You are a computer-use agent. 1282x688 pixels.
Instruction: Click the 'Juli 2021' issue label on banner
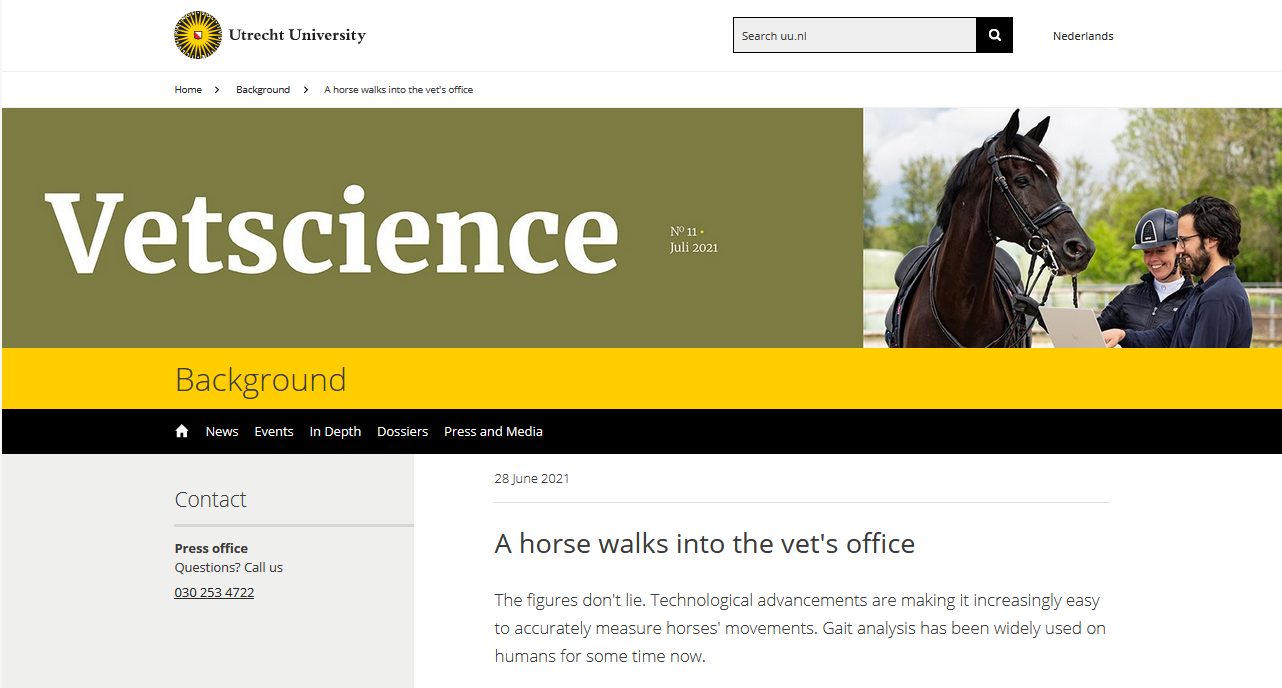(x=694, y=248)
